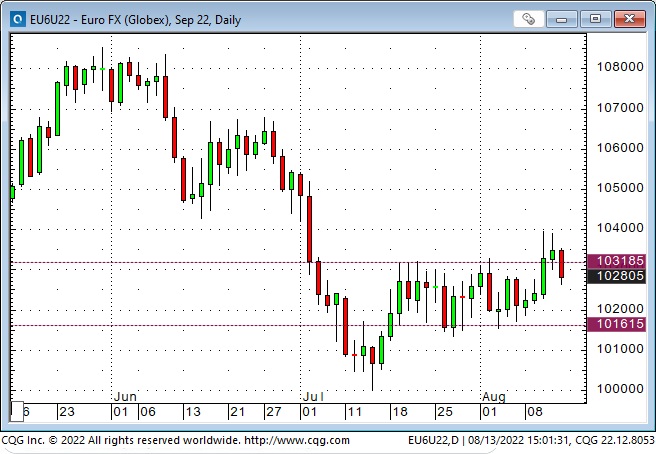Image resolution: width=656 pixels, height=454 pixels.
Task: Click the 107000 price axis label
Action: [x=620, y=108]
